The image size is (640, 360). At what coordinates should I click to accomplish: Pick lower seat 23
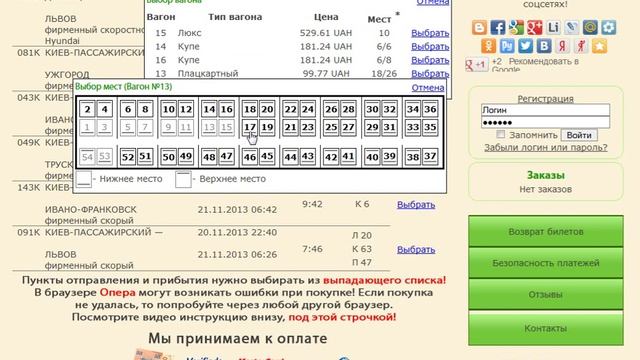(308, 127)
